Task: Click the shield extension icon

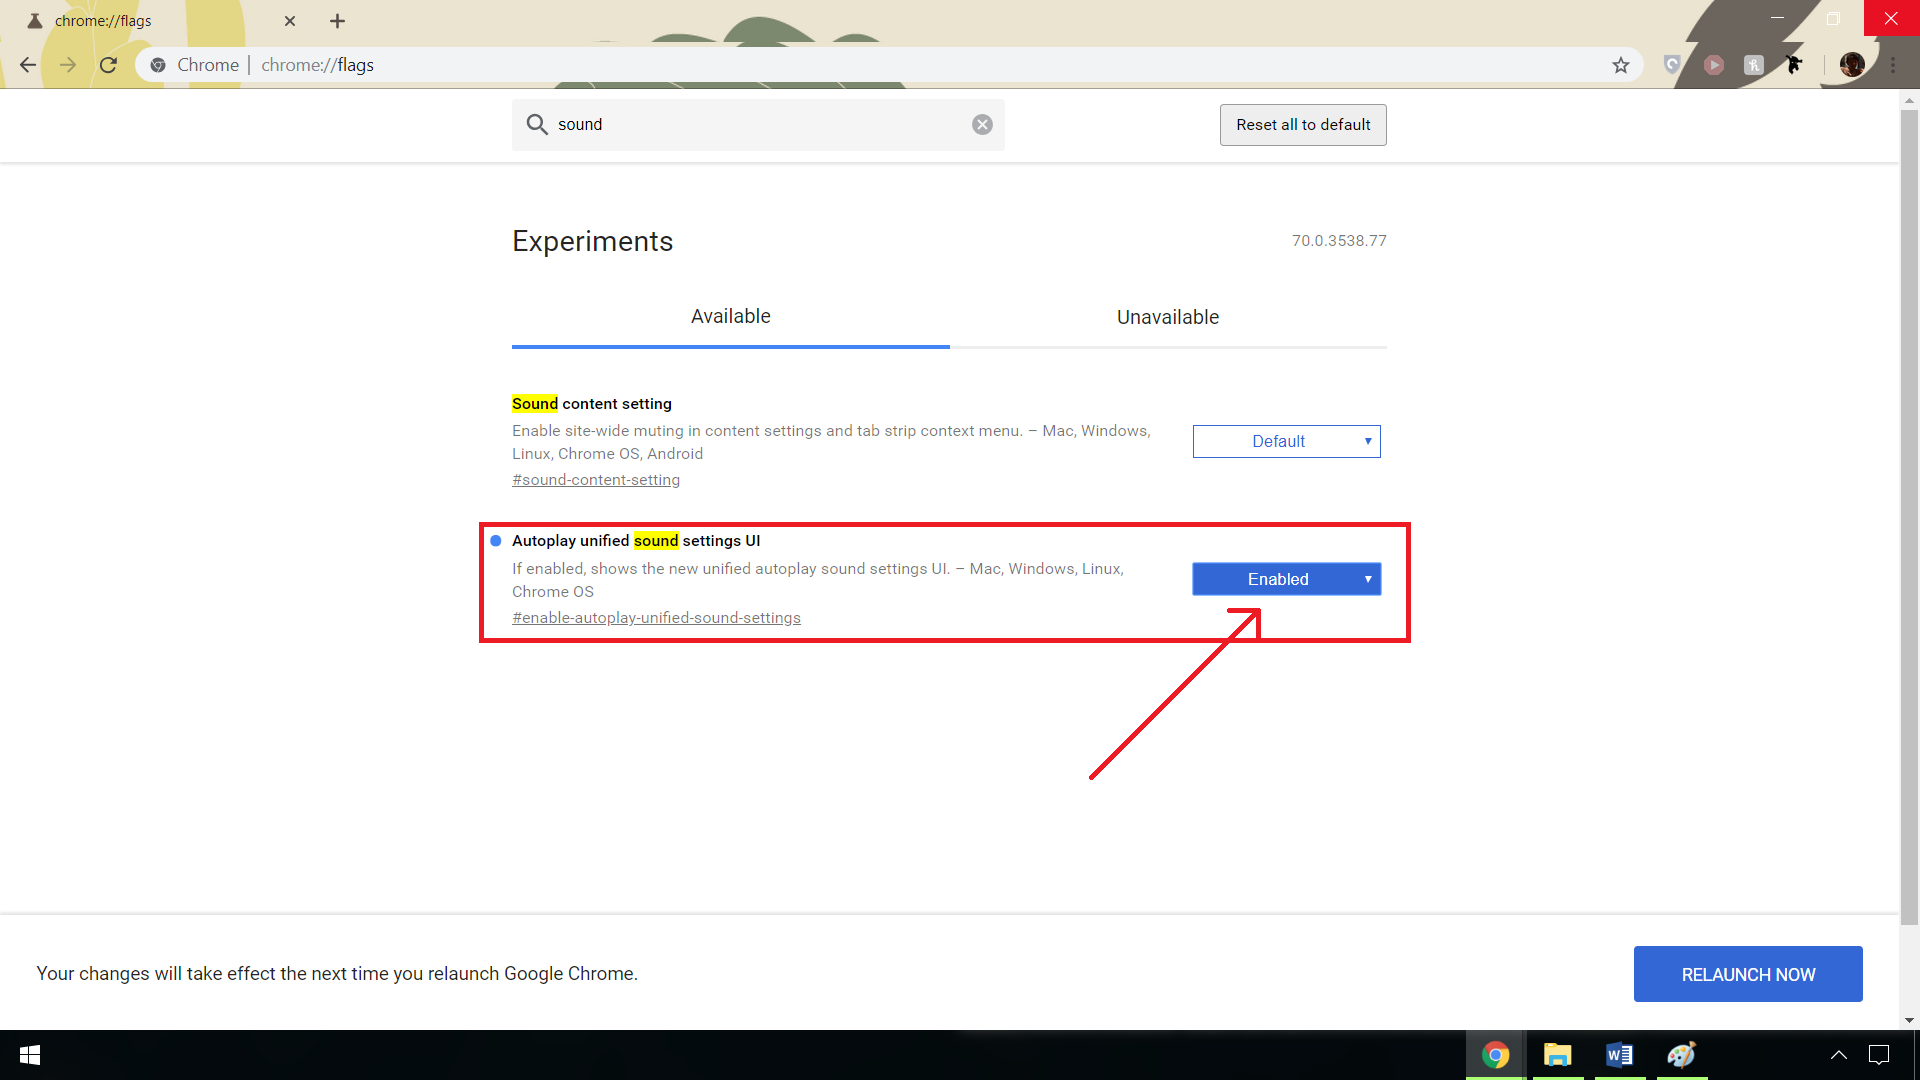Action: click(x=1672, y=65)
